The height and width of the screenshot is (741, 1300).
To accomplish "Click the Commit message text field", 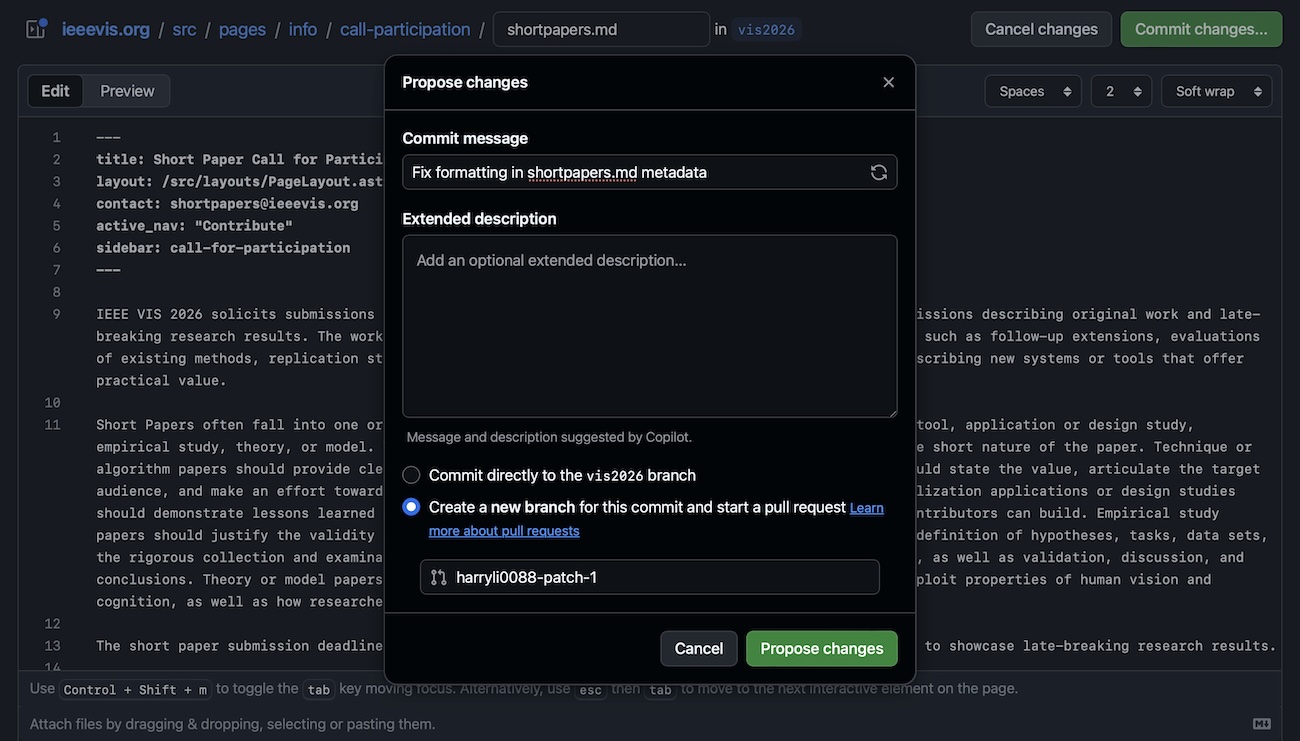I will click(x=635, y=172).
